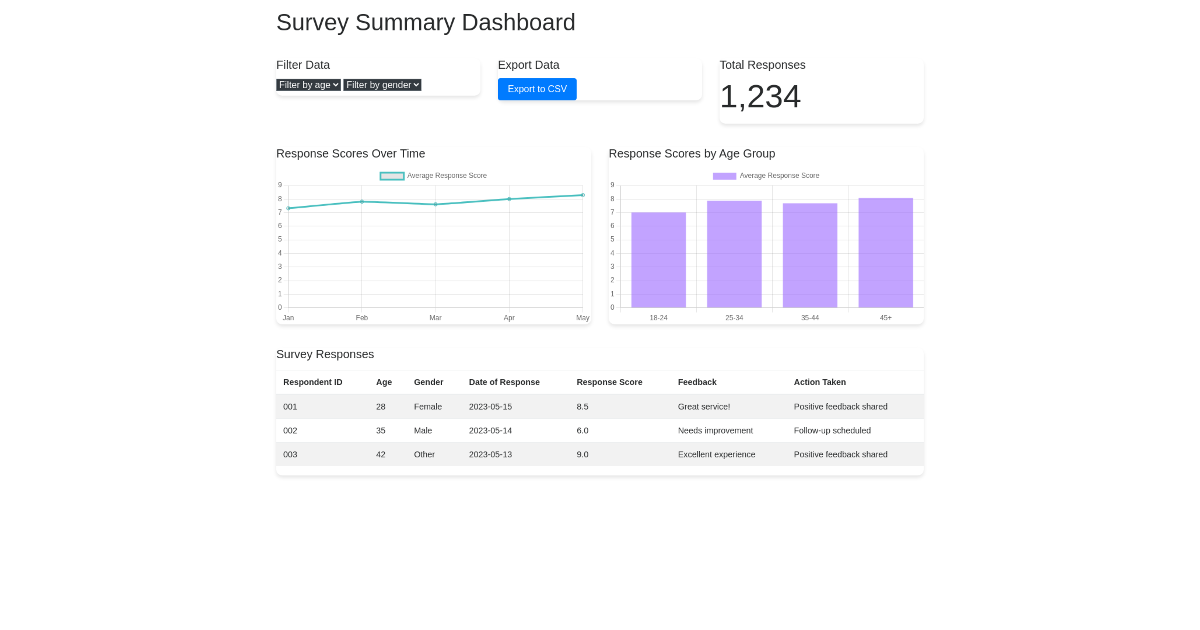Image resolution: width=1200 pixels, height=630 pixels.
Task: Click the "Needs improvement" feedback cell
Action: 716,430
